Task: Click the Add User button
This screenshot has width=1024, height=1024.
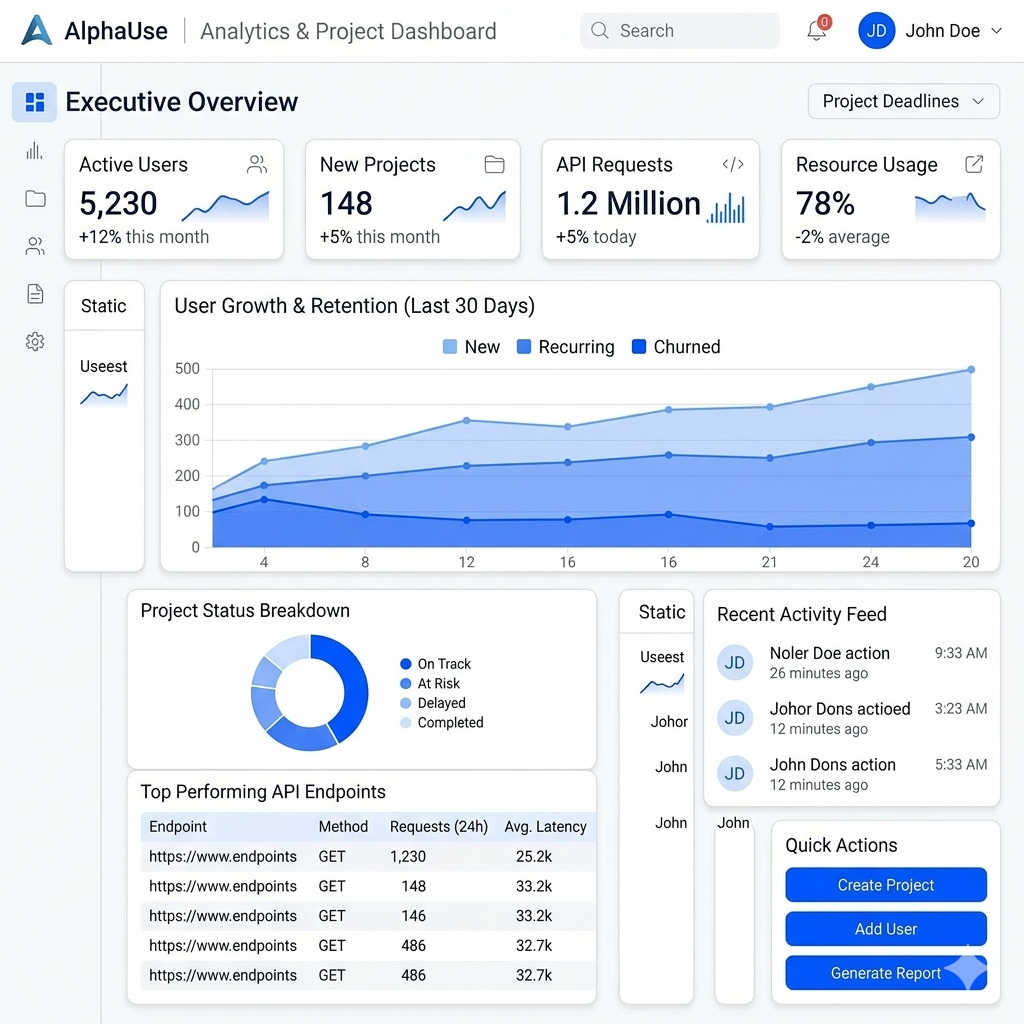Action: point(886,929)
